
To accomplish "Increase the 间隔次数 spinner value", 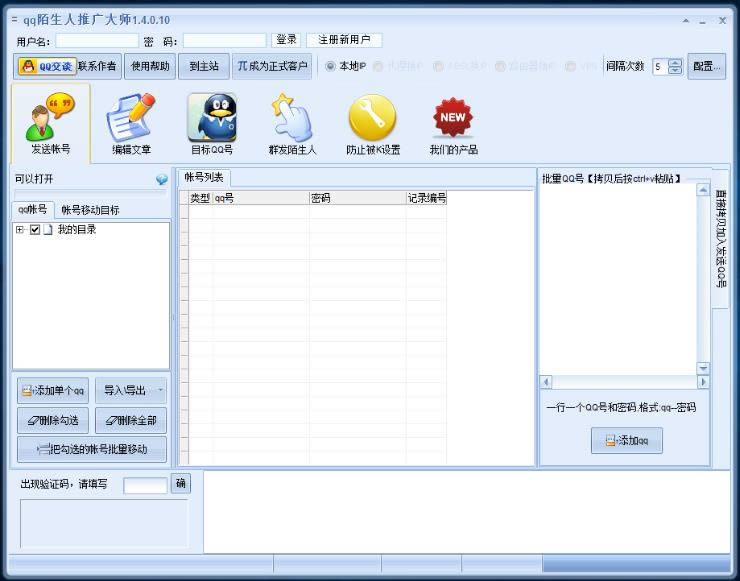I will click(x=675, y=63).
